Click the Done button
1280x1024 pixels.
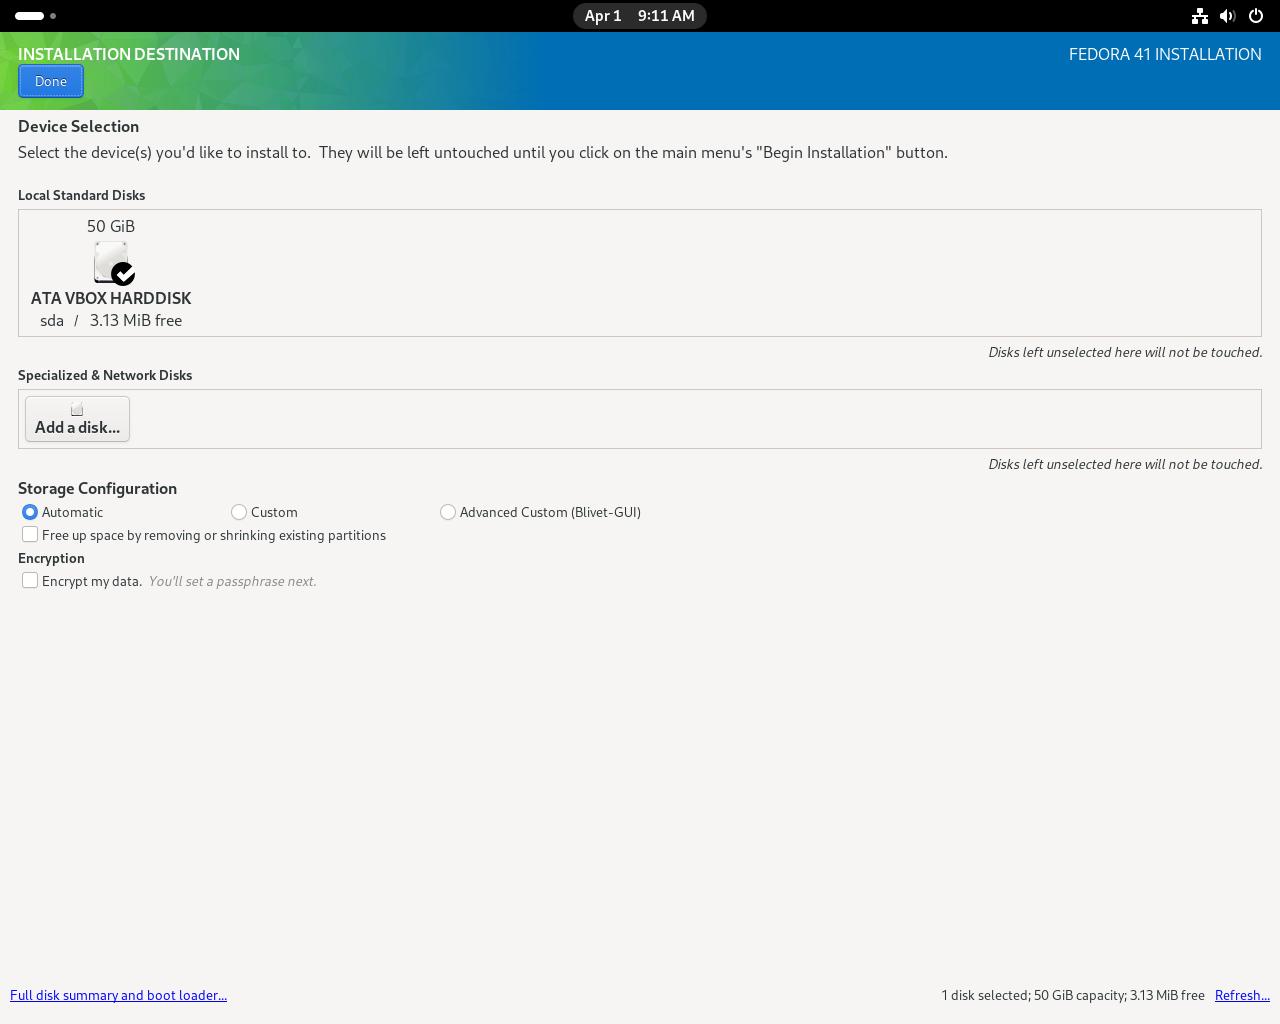(x=51, y=81)
